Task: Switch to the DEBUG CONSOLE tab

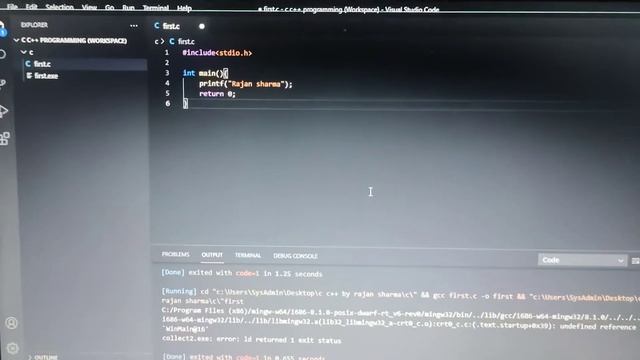Action: click(x=295, y=256)
